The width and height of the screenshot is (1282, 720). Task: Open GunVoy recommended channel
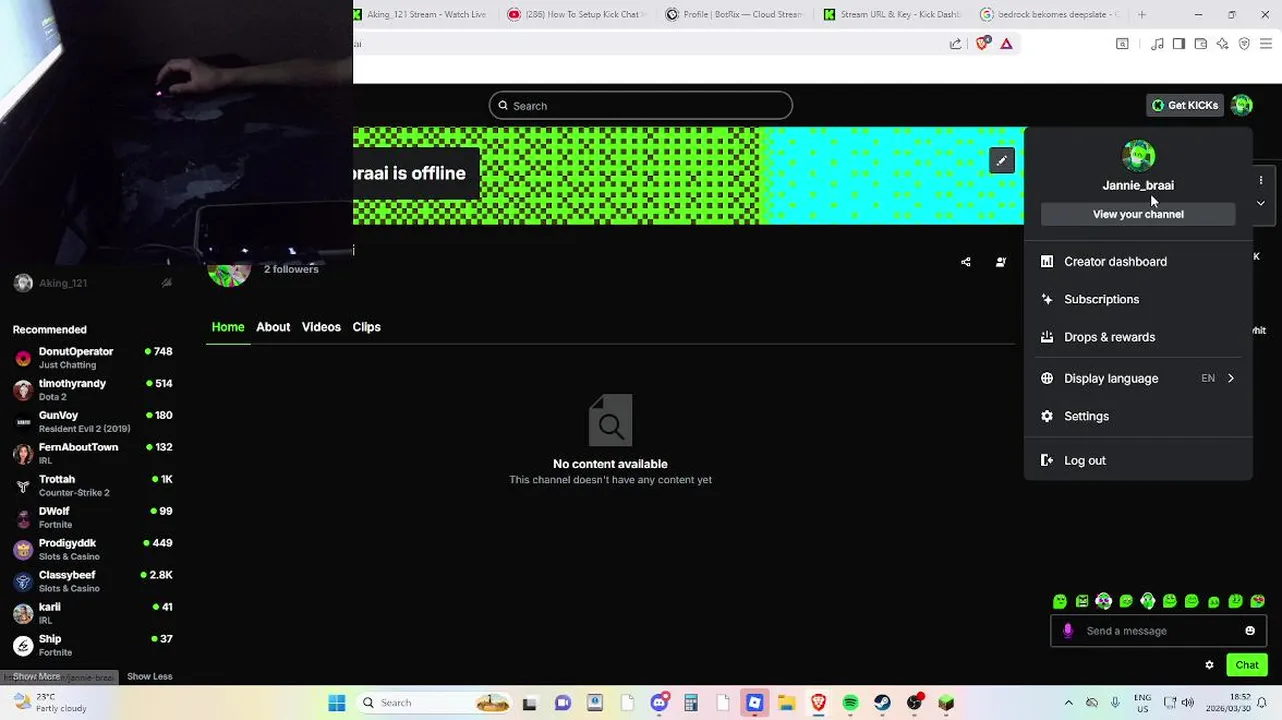coord(92,422)
